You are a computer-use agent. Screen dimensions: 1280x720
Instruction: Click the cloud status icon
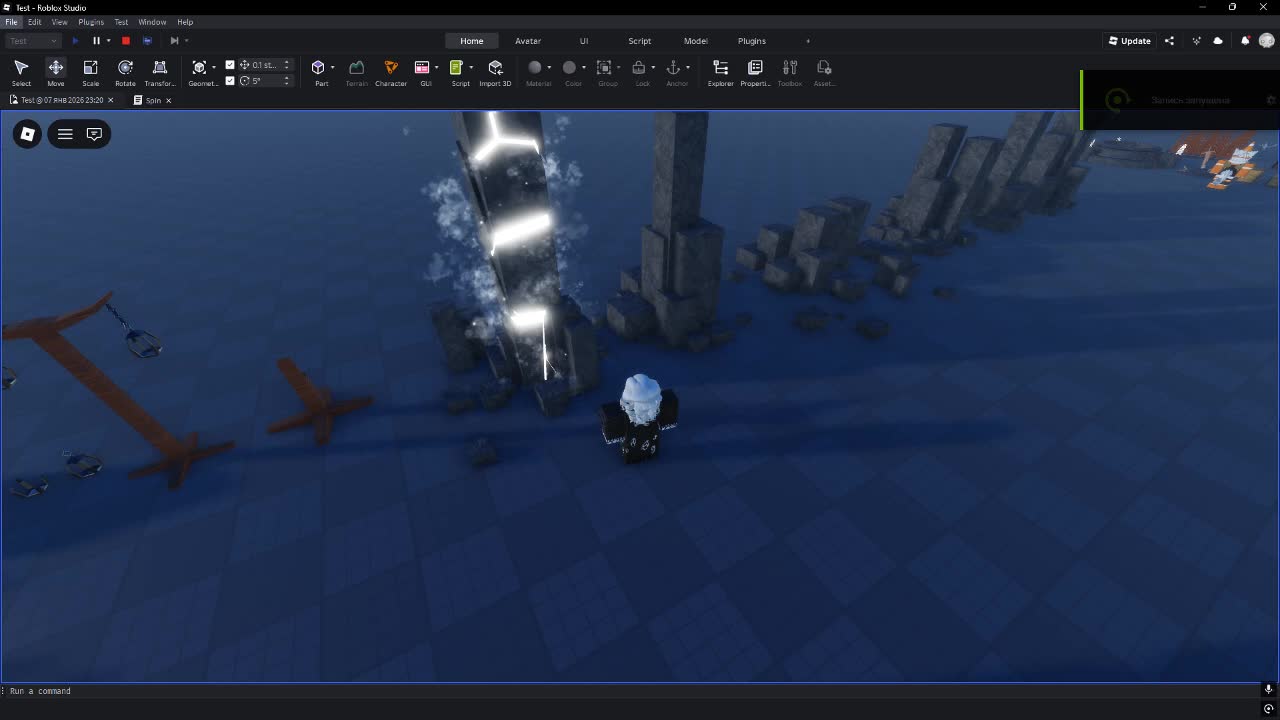tap(1218, 41)
